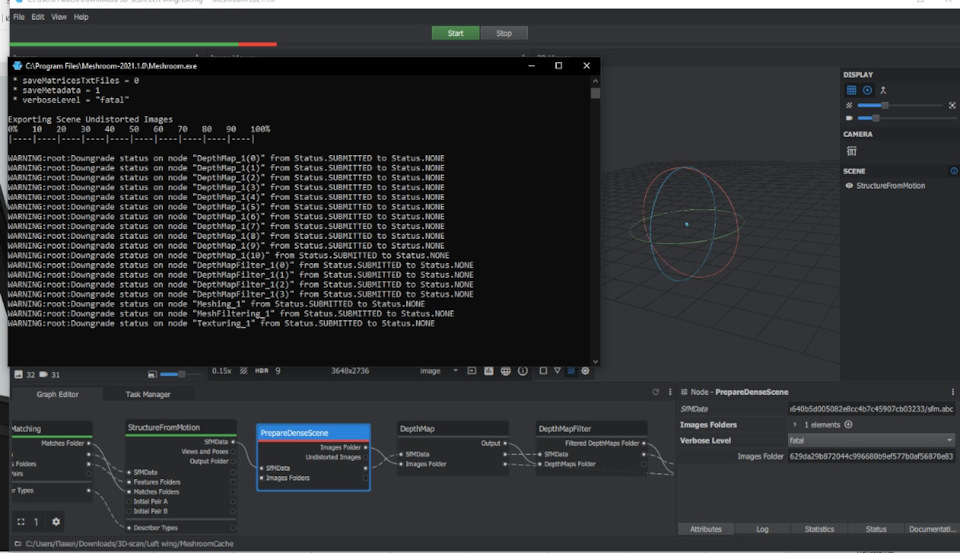Click the hatch pattern icon before HDR

coord(244,371)
